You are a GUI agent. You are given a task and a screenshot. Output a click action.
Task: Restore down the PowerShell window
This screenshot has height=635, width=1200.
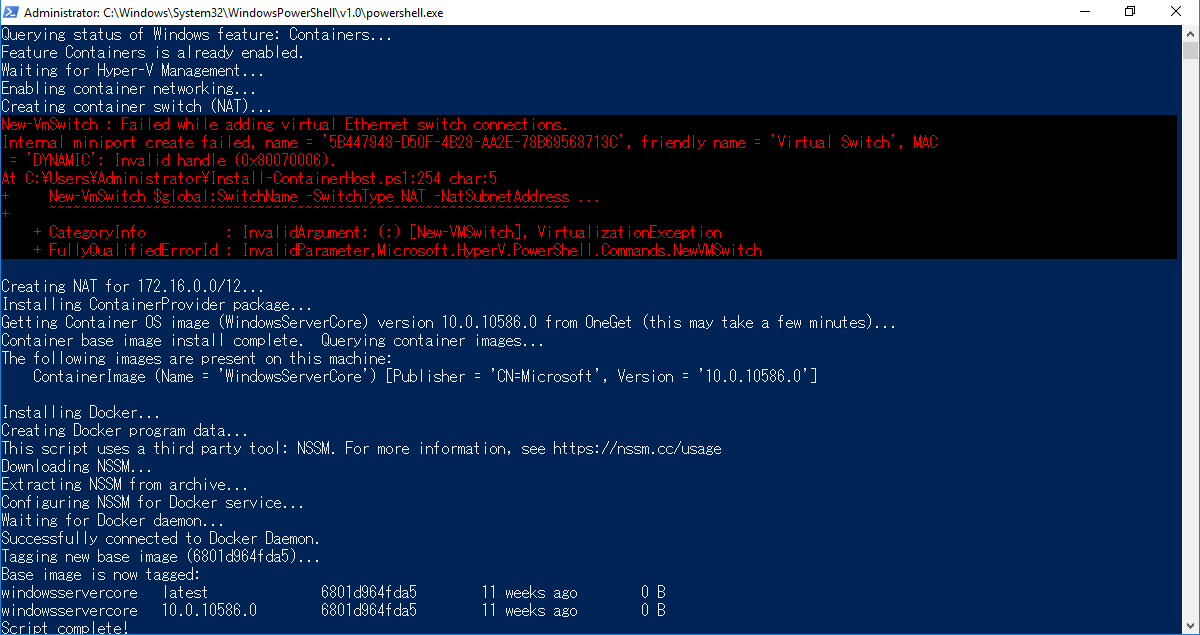[x=1131, y=12]
